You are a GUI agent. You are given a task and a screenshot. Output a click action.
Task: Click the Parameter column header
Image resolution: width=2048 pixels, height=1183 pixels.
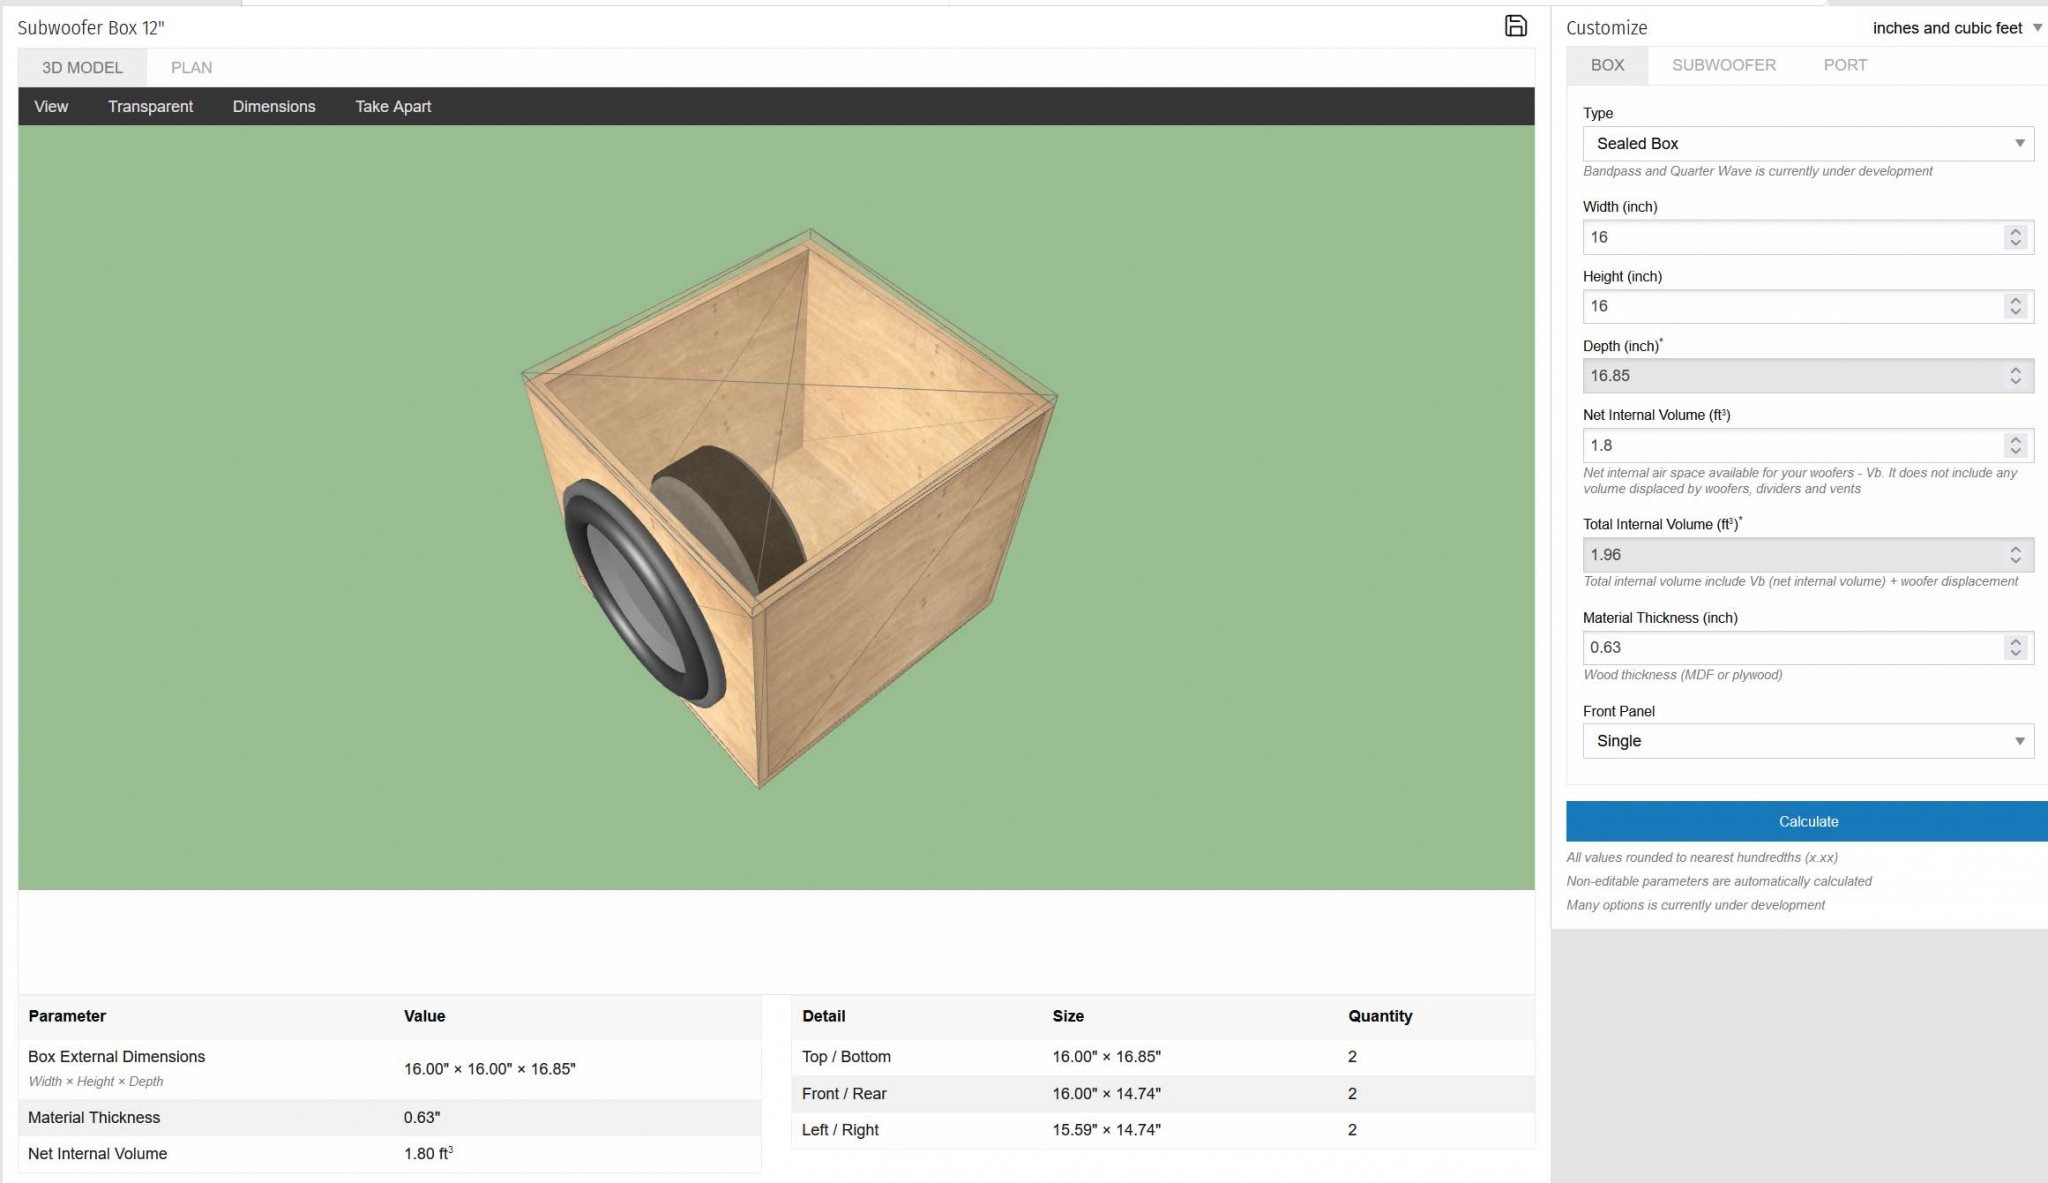click(67, 1016)
